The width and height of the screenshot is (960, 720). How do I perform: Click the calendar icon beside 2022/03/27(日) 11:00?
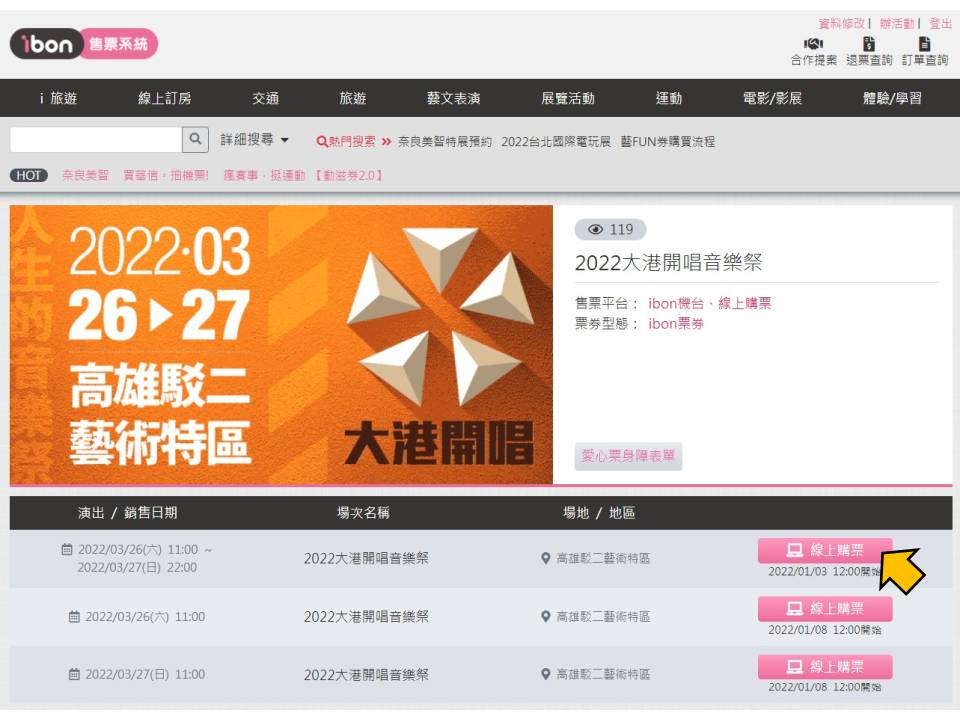pos(74,674)
